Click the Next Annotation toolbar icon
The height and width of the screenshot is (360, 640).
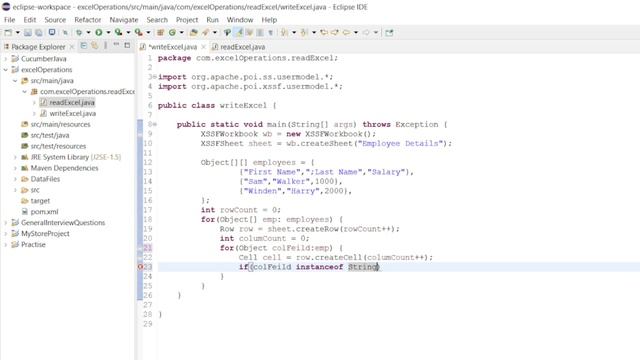click(284, 32)
